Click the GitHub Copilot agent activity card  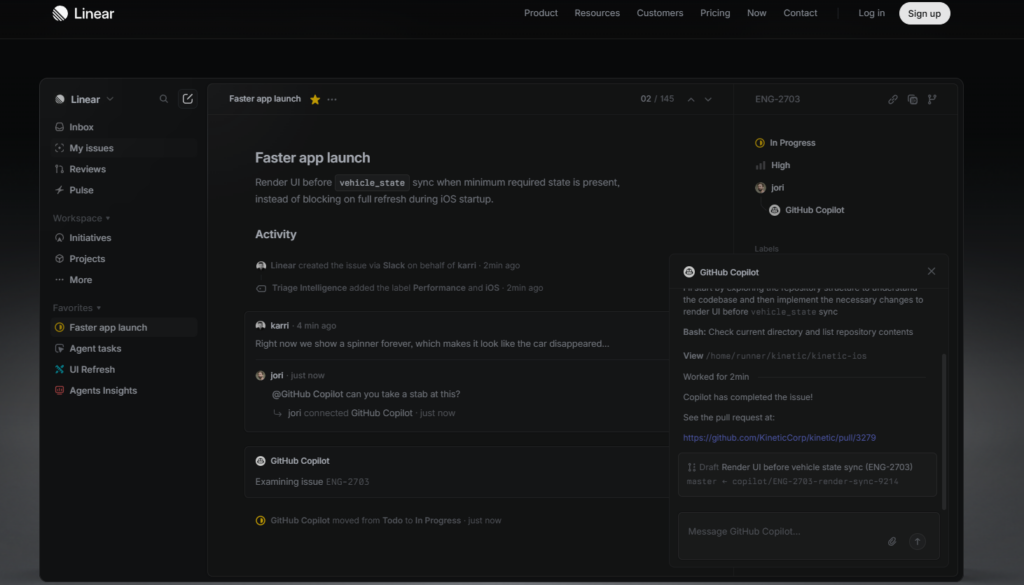click(x=457, y=471)
